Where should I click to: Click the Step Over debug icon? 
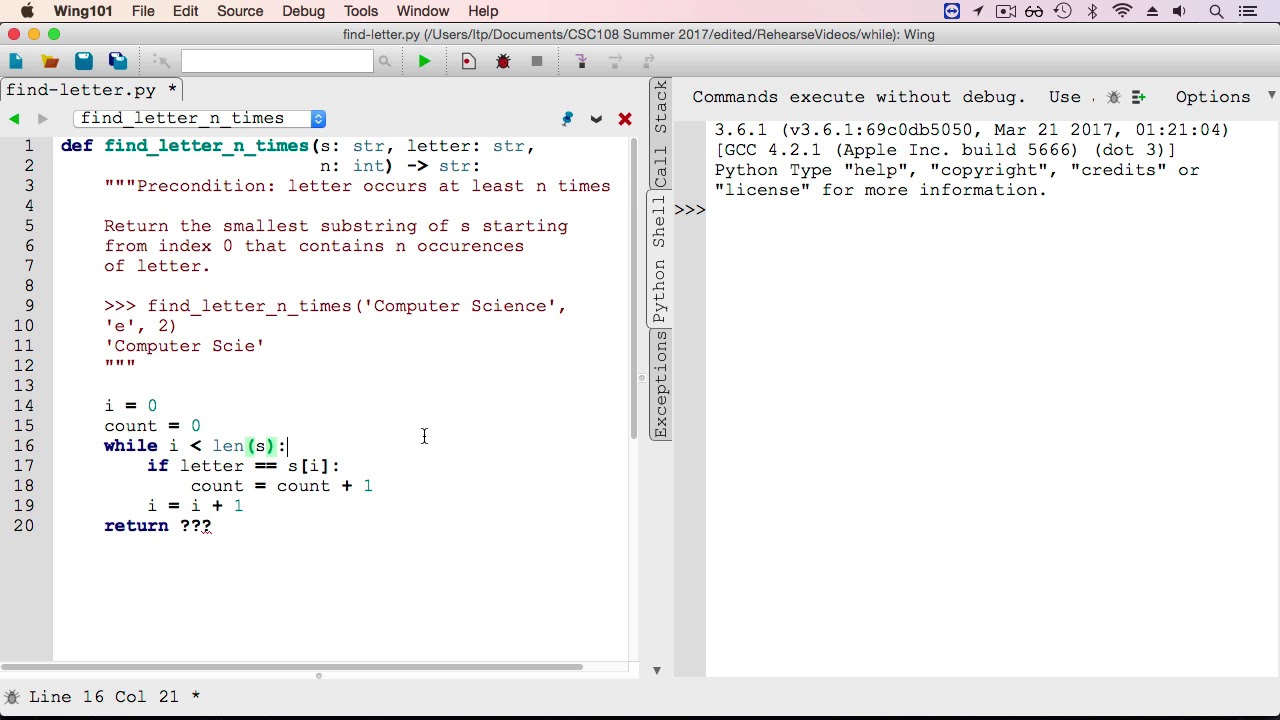(x=615, y=62)
